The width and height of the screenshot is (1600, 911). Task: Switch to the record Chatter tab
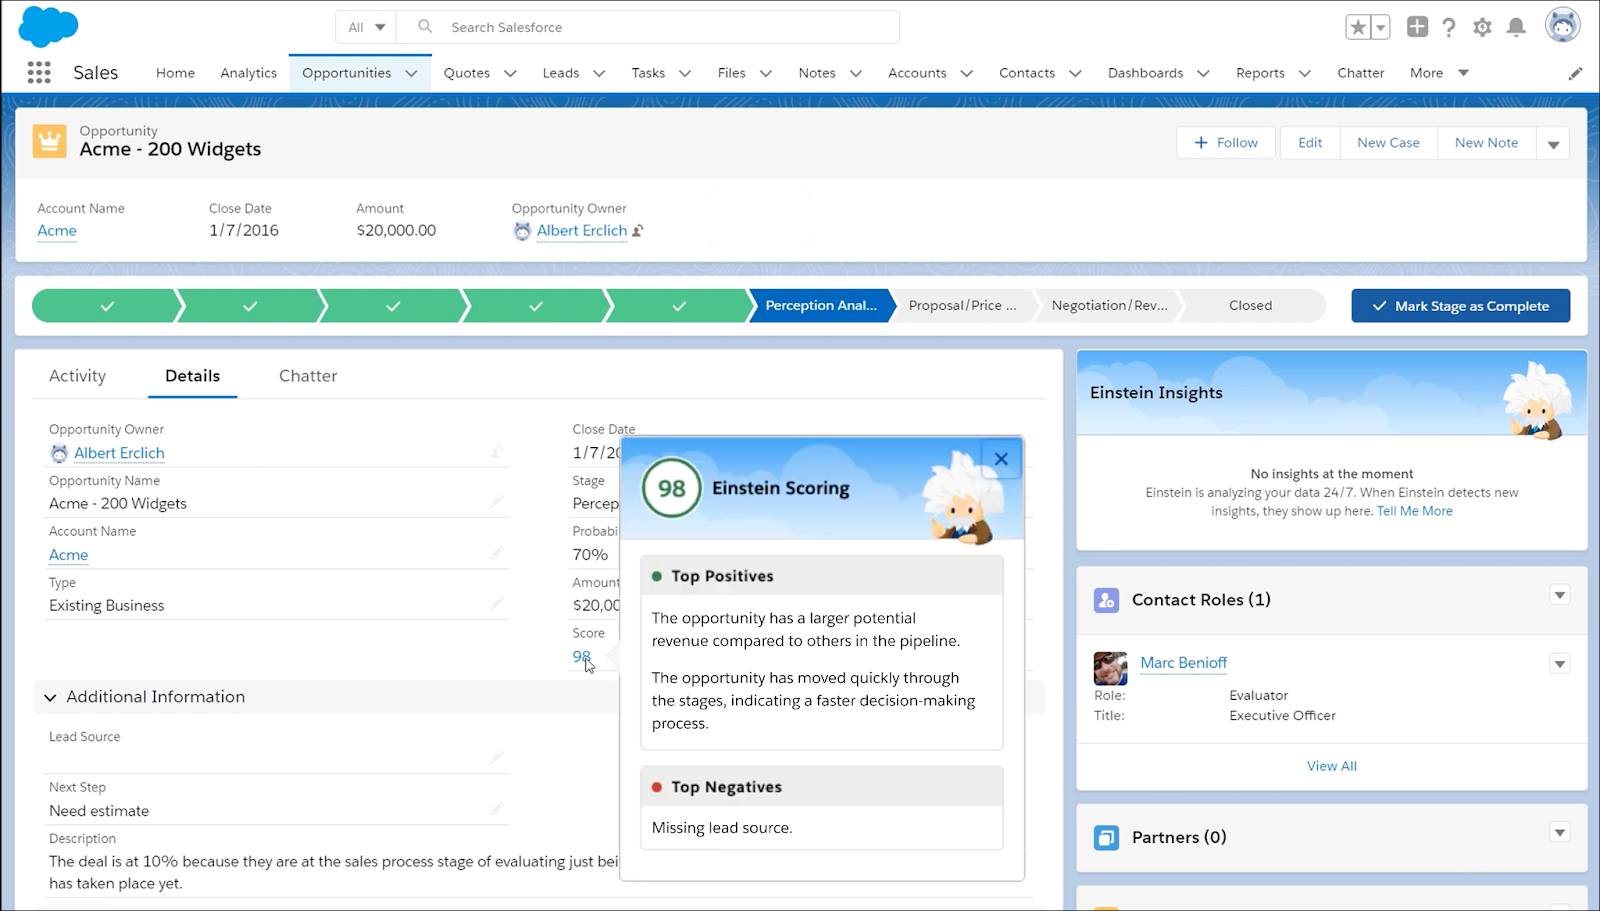pyautogui.click(x=308, y=376)
